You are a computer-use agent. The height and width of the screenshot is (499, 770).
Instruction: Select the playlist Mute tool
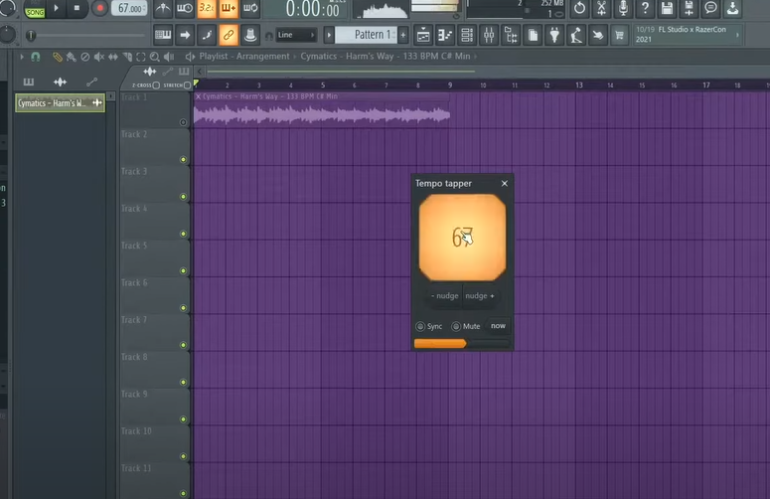coord(99,57)
